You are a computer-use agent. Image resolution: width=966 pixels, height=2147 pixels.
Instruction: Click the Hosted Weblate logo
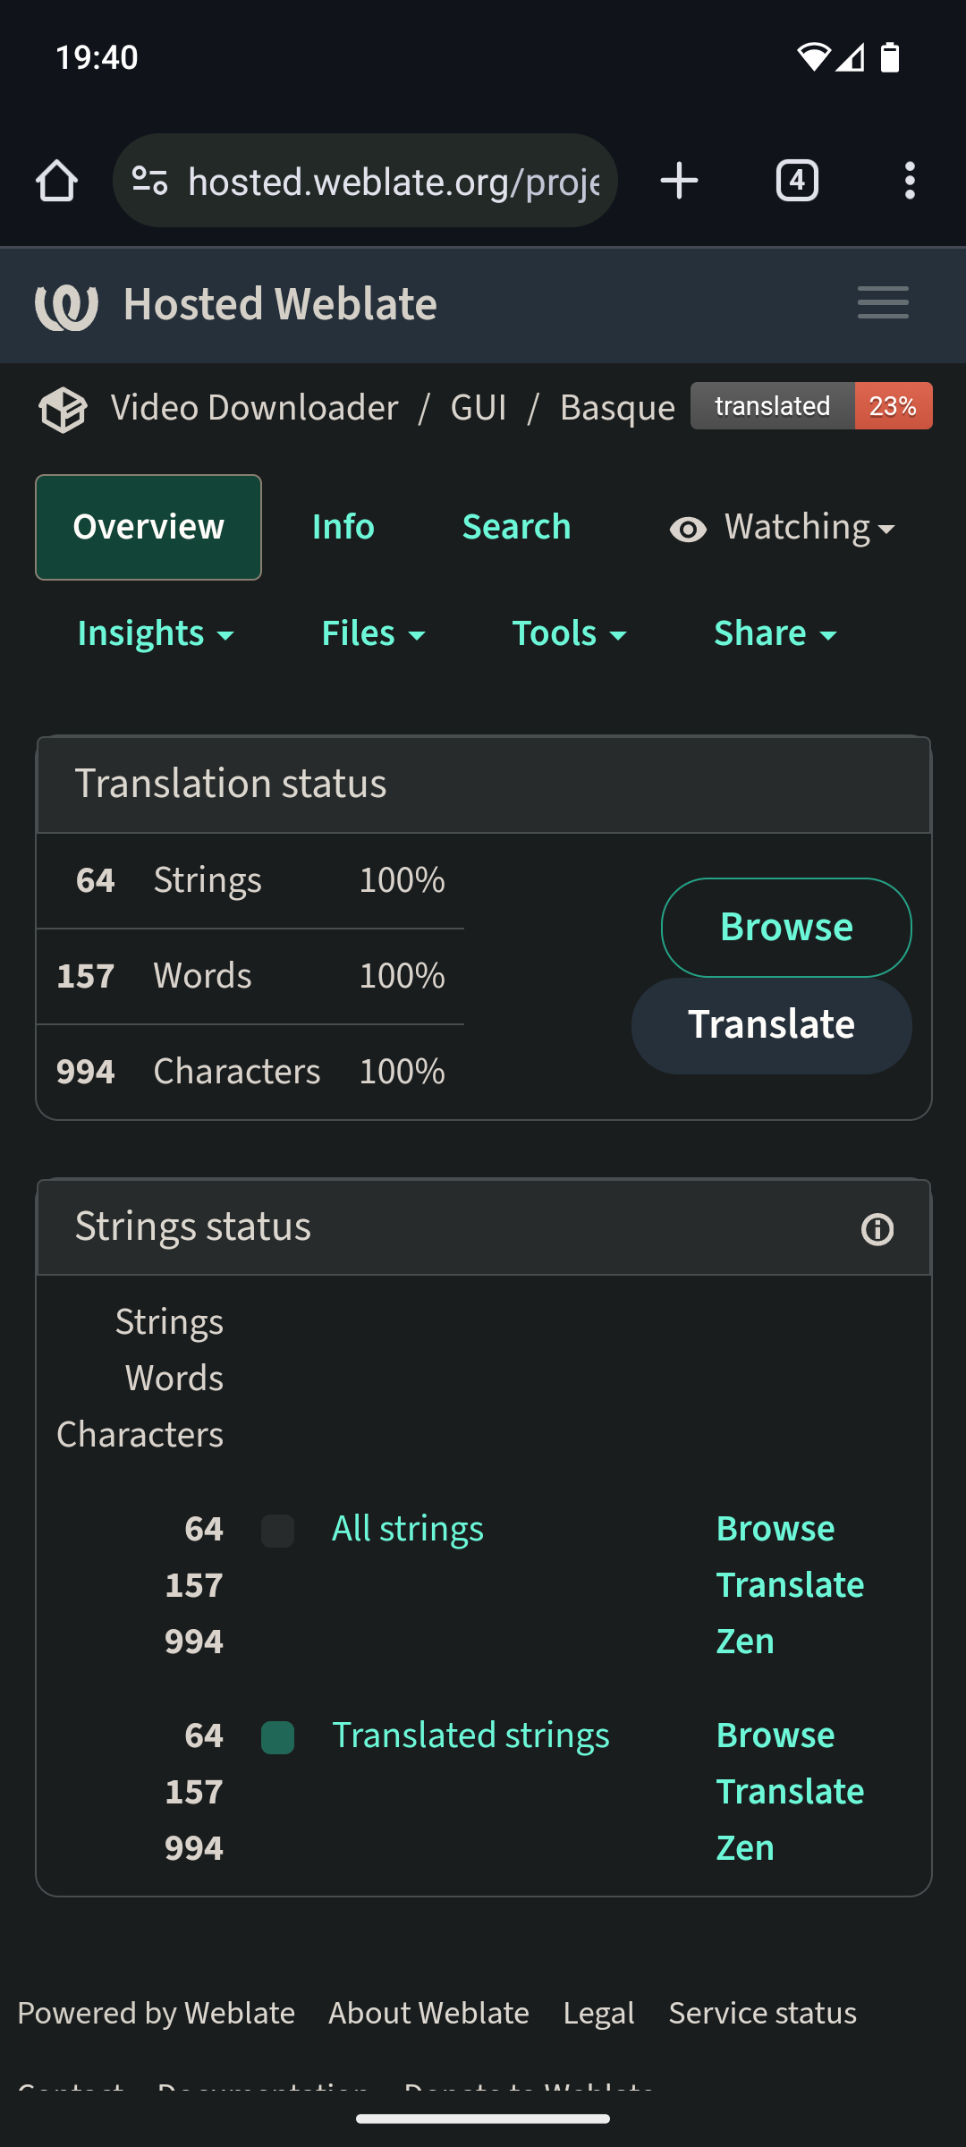[67, 305]
